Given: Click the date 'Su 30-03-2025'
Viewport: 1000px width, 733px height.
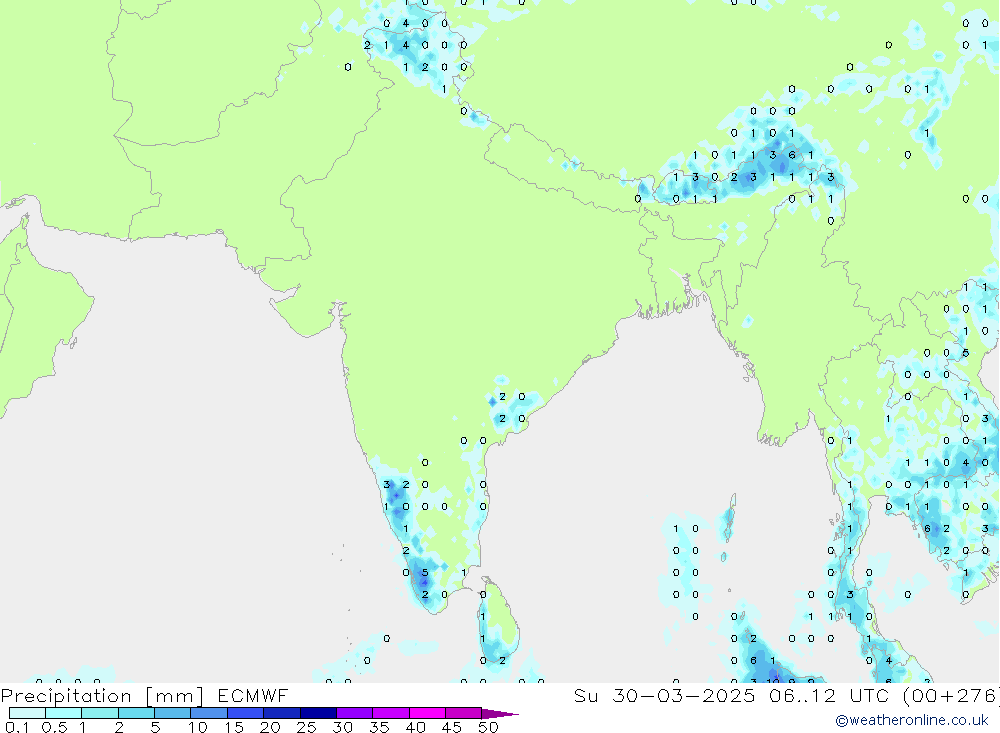Looking at the screenshot, I should 664,695.
